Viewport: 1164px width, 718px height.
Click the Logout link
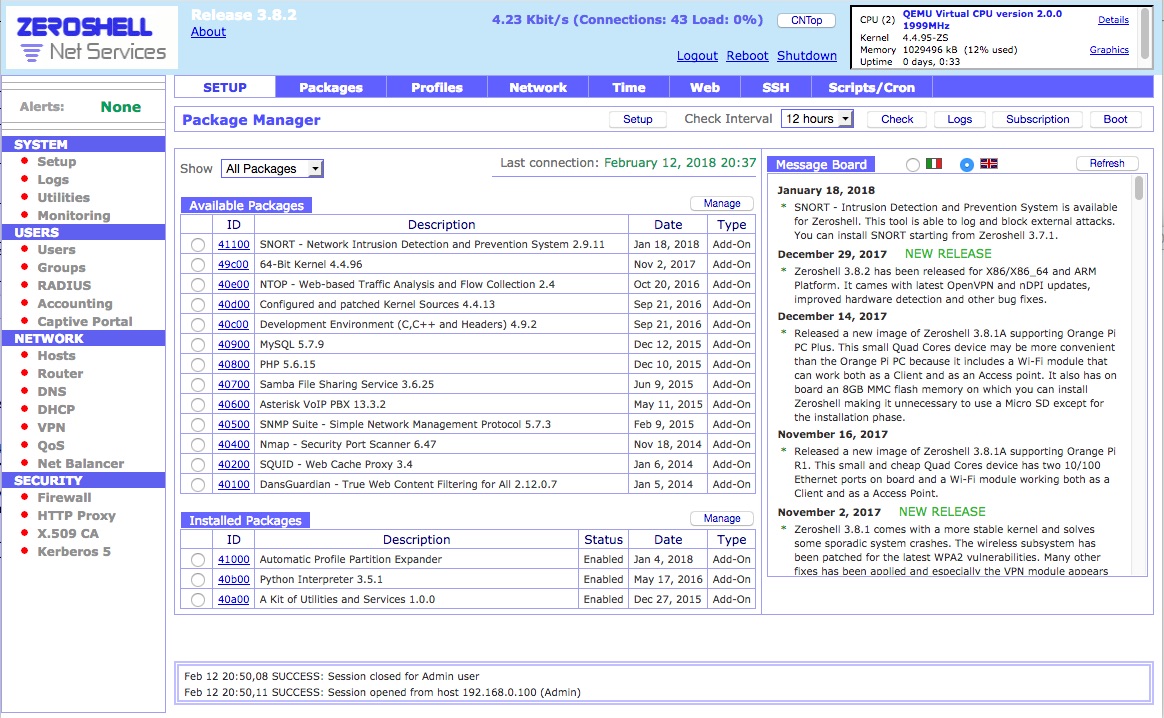coord(697,56)
